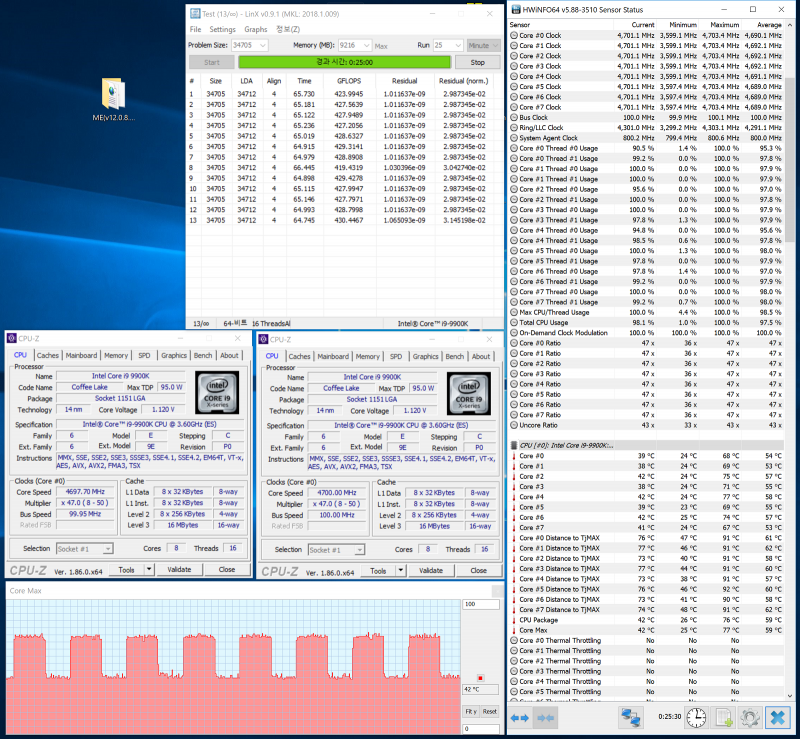Open 정보(Z) menu in LinX

coord(288,30)
